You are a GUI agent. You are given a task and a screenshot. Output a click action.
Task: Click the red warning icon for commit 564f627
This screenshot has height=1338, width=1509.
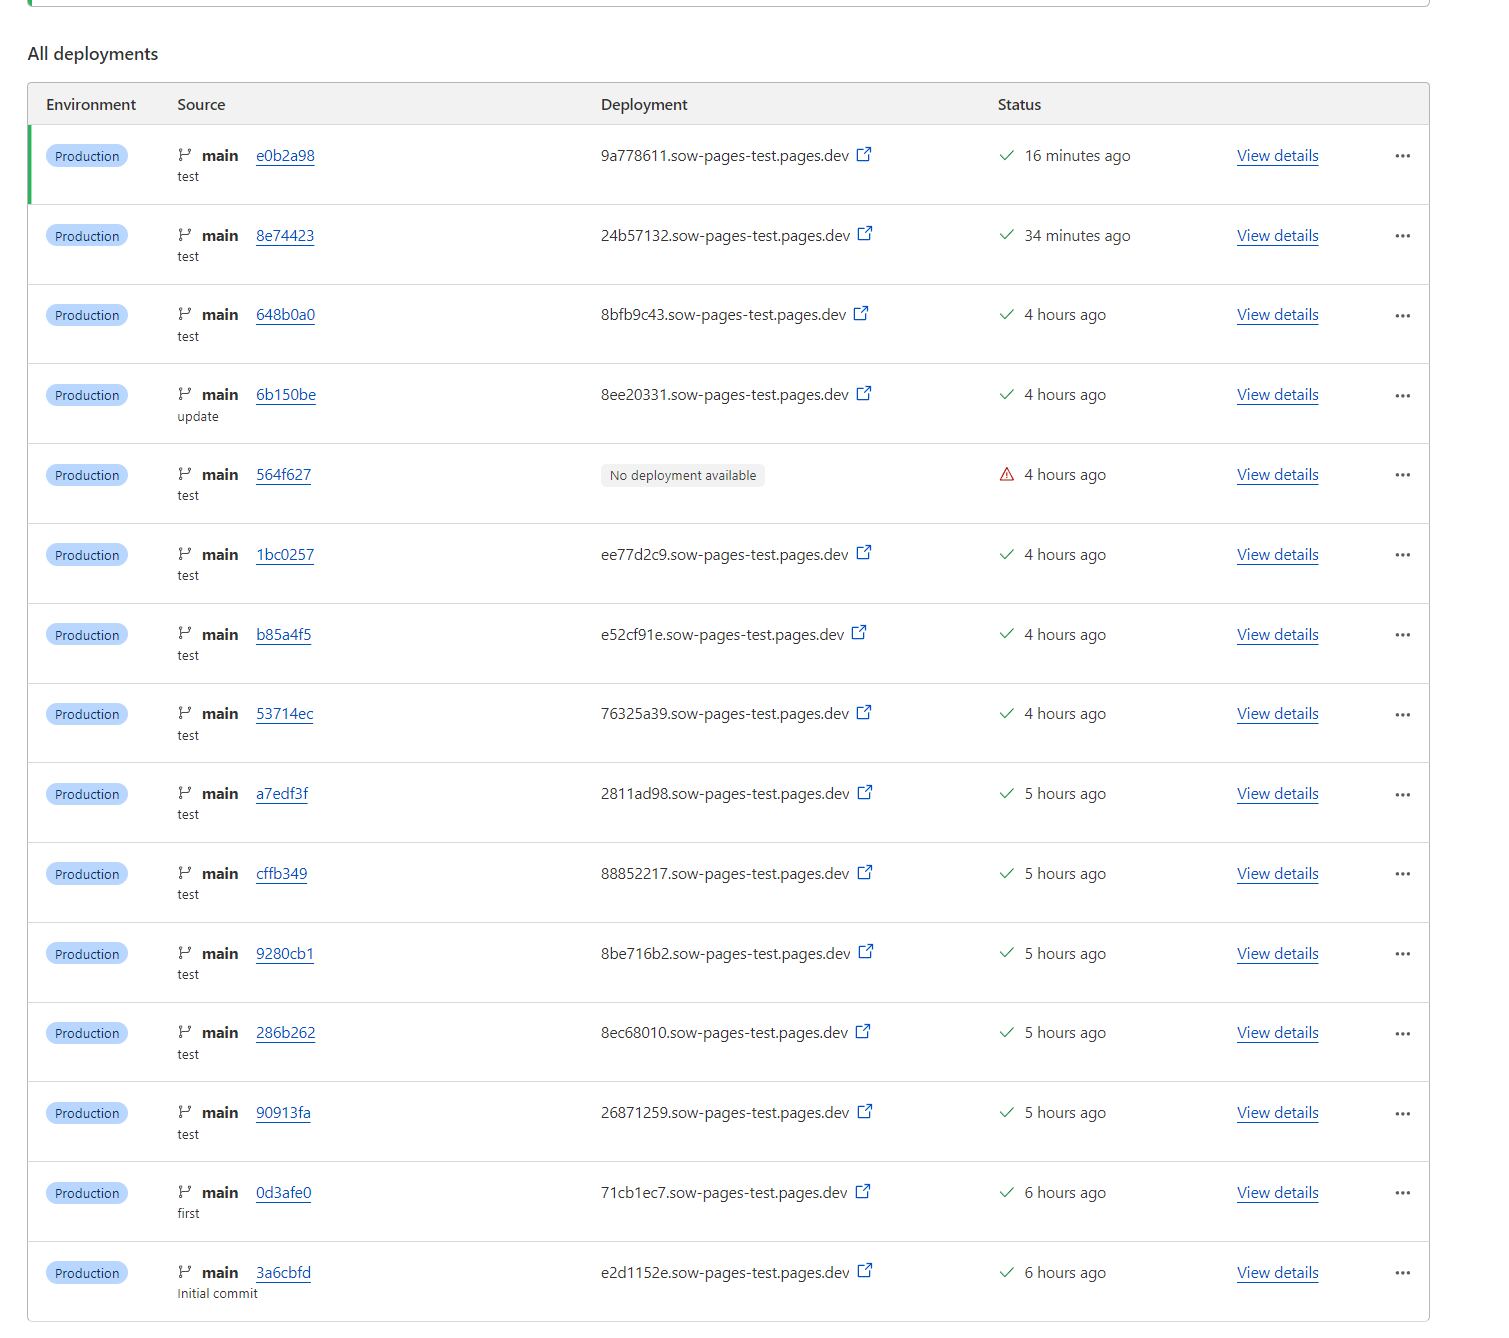click(1007, 474)
